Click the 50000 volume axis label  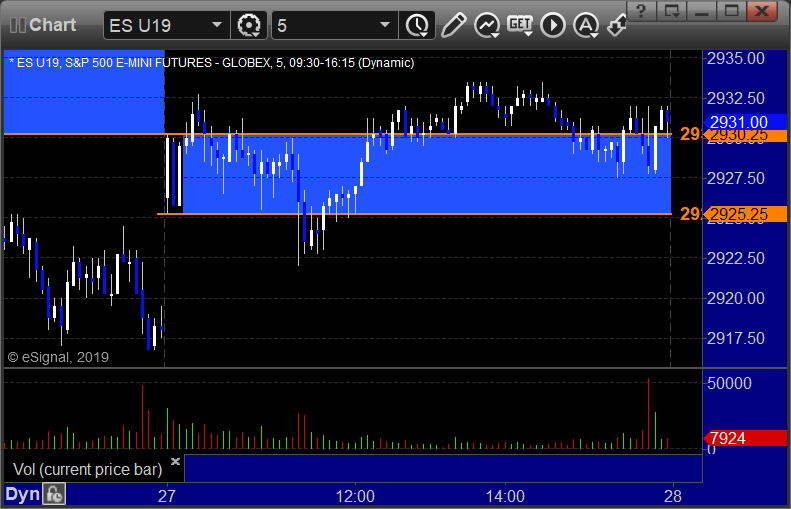click(729, 383)
